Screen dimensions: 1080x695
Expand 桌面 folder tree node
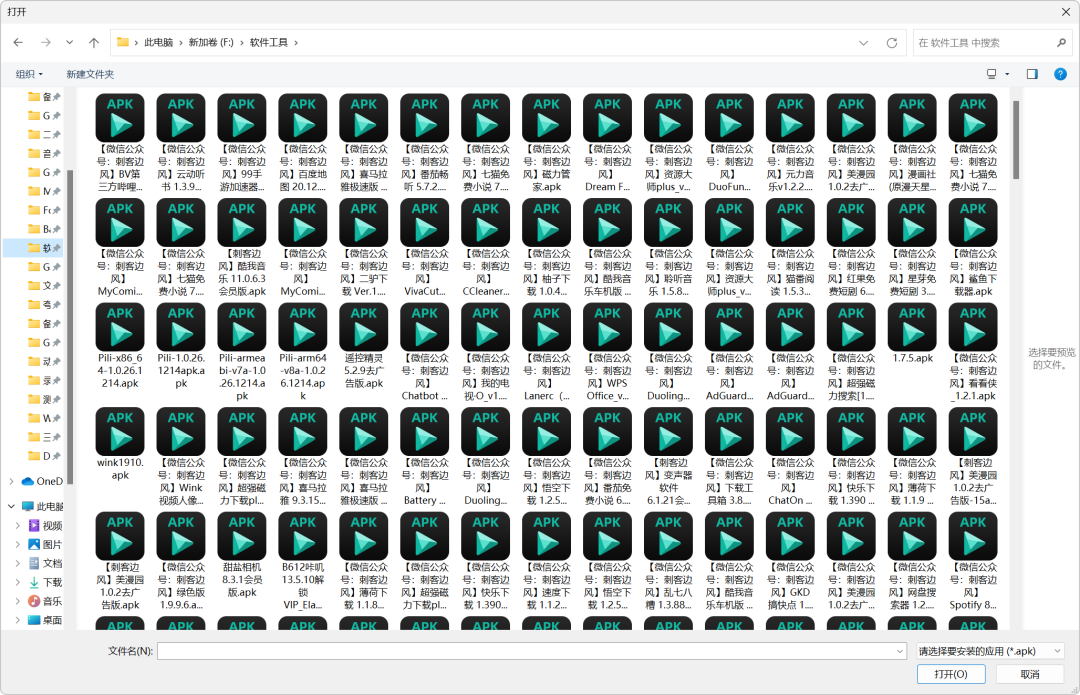pos(17,620)
